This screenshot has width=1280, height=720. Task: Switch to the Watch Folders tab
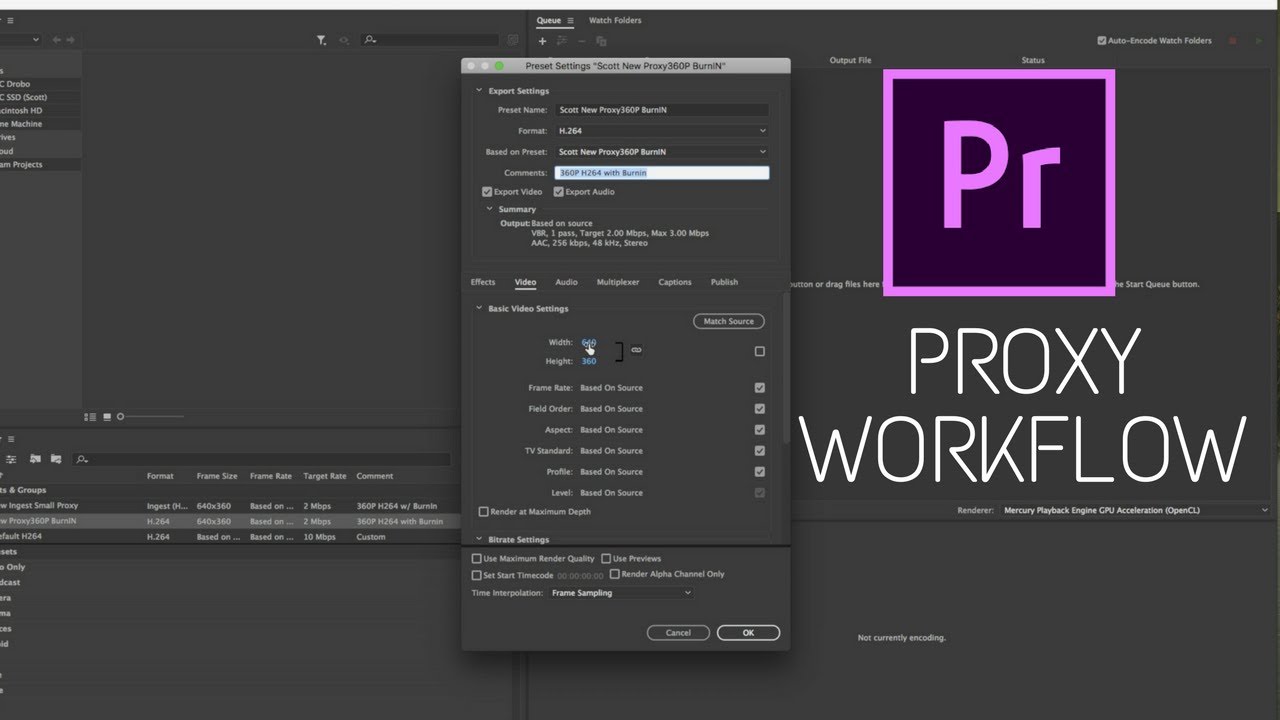(615, 20)
